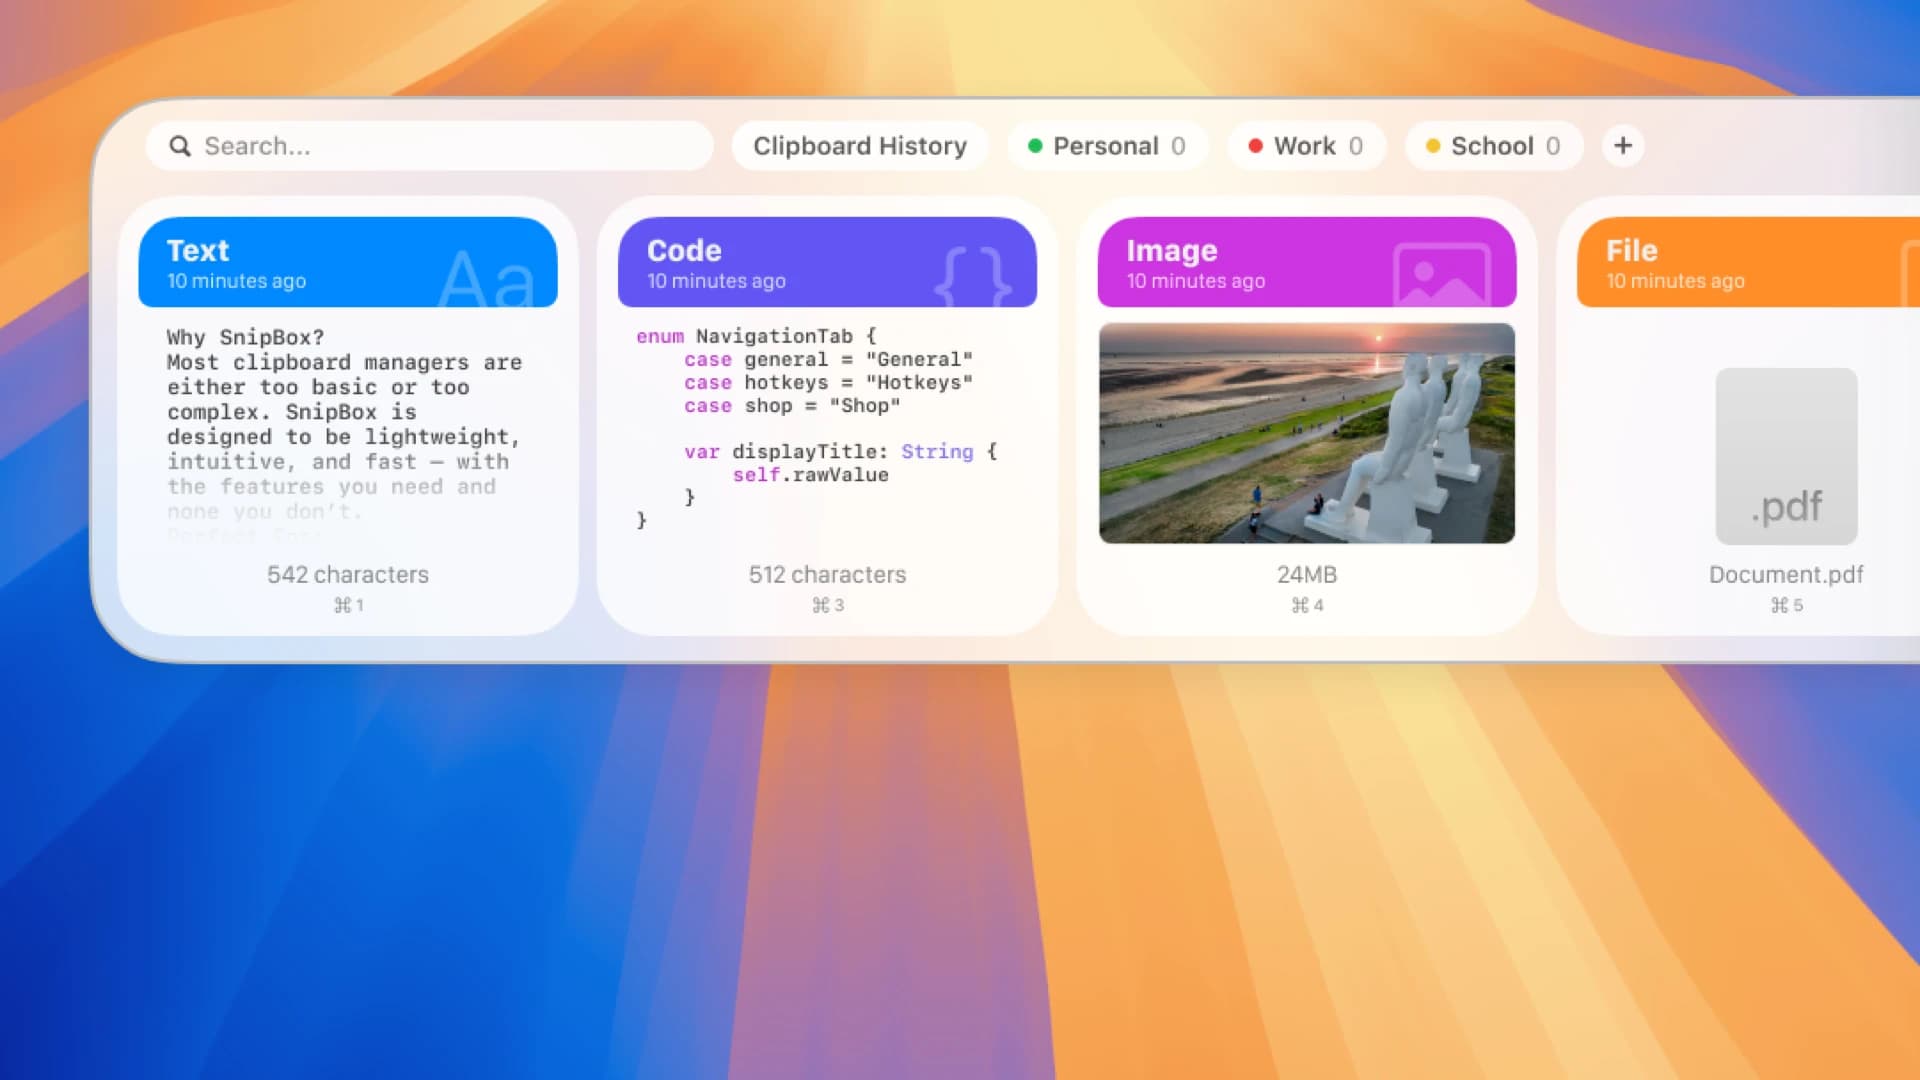
Task: Click '10 minutes ago' on the Image card
Action: [x=1196, y=281]
